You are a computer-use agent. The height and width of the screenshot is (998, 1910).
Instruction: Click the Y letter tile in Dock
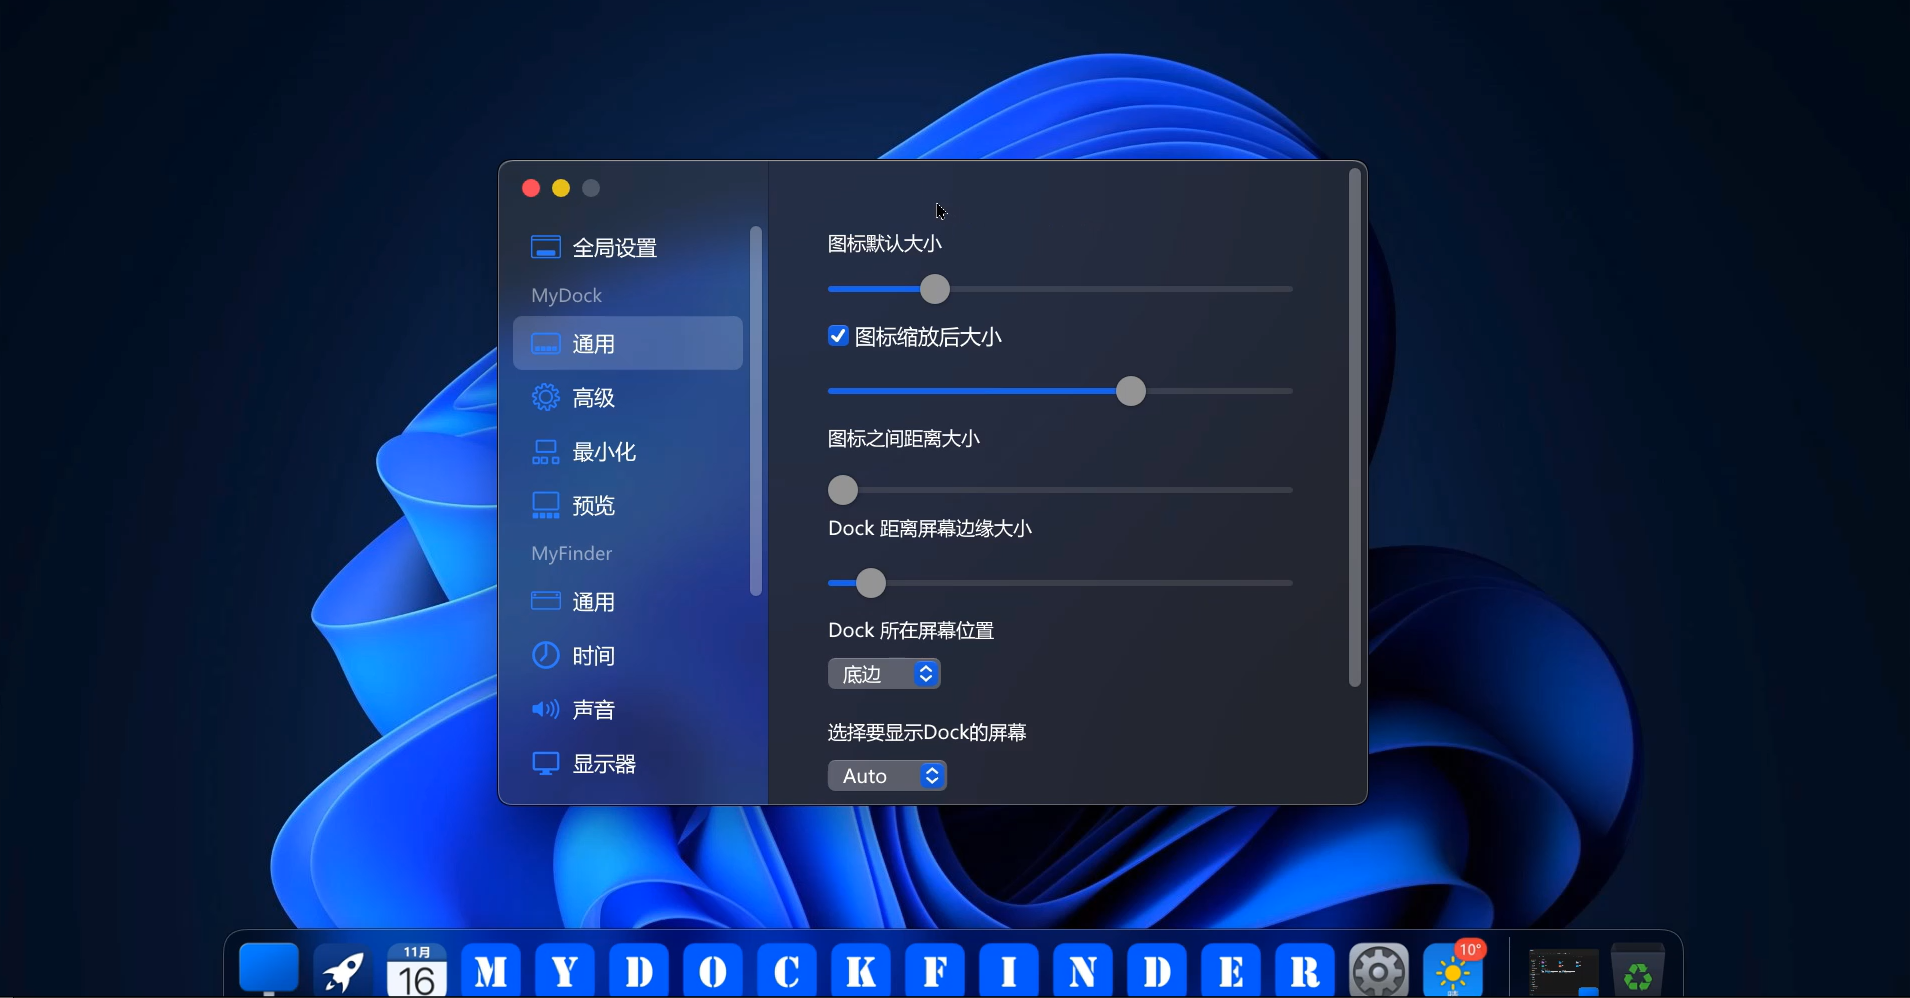(565, 970)
